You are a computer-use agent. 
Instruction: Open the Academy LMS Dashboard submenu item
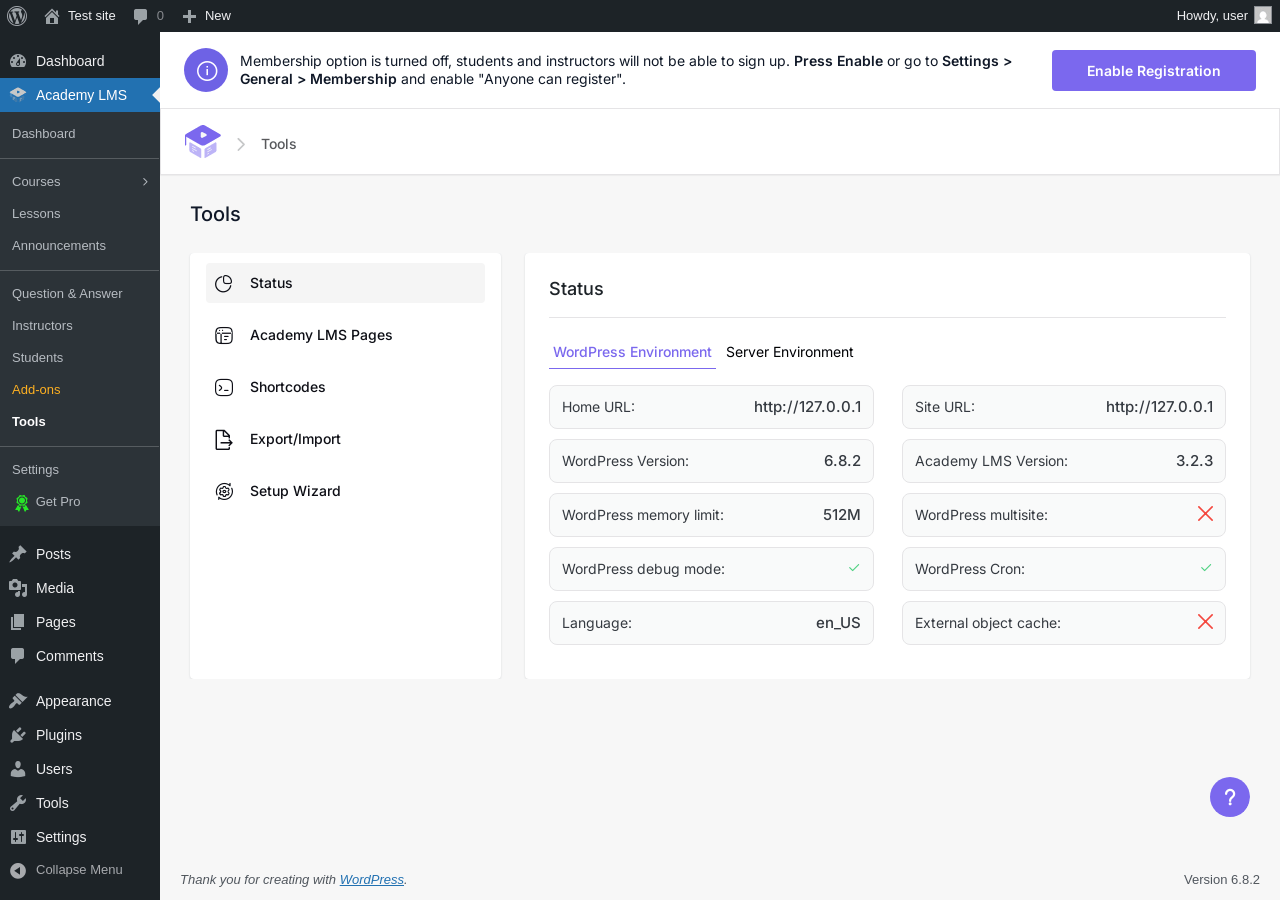coord(44,134)
